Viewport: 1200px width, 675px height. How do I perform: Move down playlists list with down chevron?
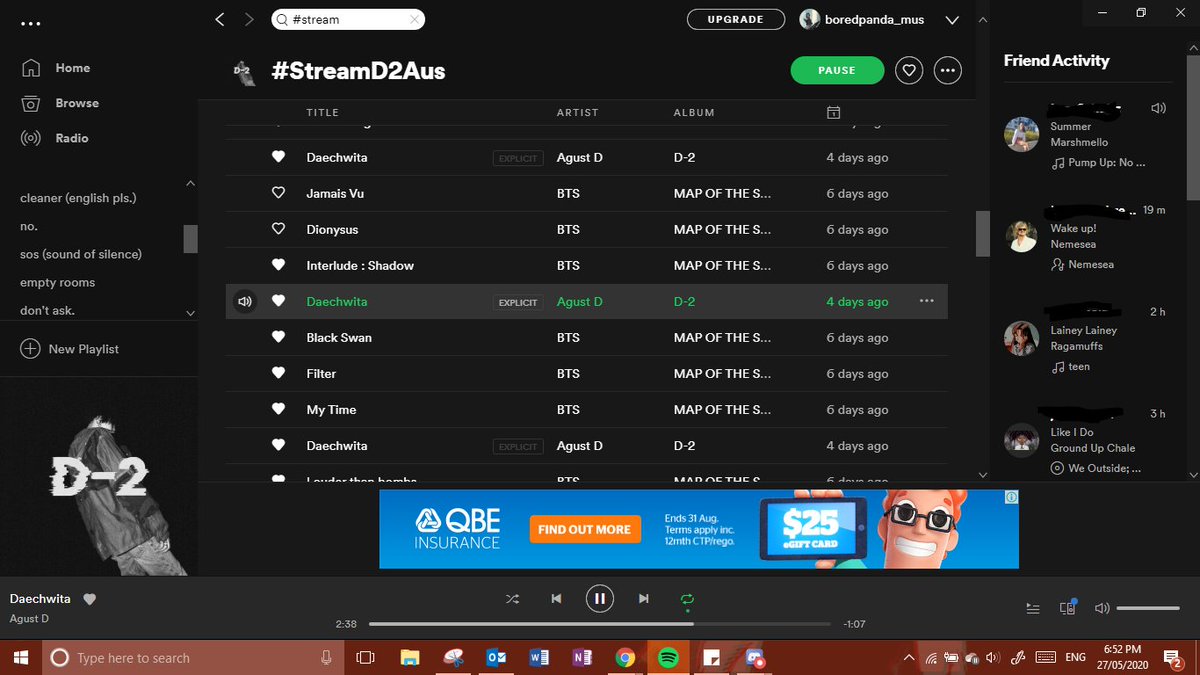pyautogui.click(x=190, y=313)
